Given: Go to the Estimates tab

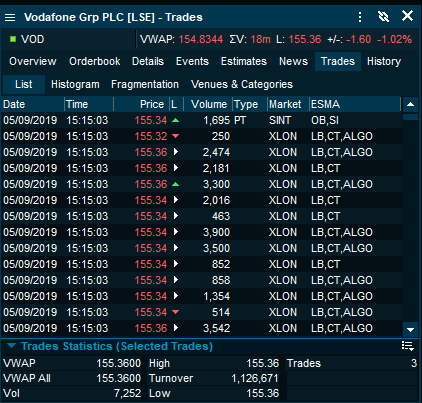Looking at the screenshot, I should click(x=244, y=61).
